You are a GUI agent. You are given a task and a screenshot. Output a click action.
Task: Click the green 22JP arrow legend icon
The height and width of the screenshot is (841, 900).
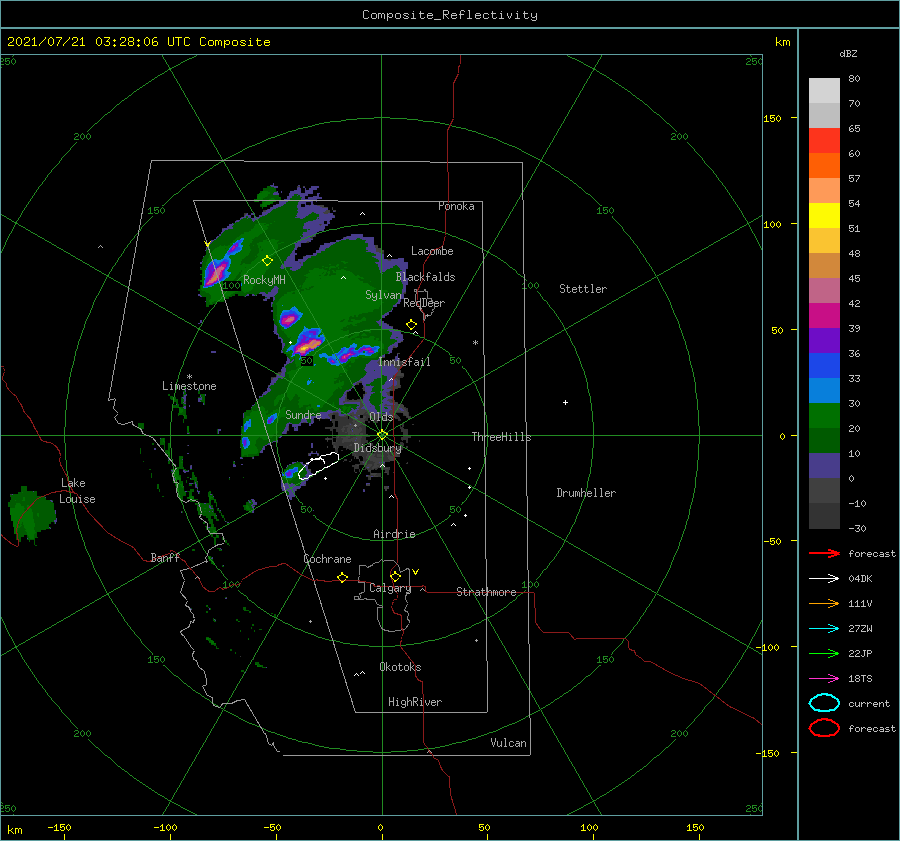point(824,653)
